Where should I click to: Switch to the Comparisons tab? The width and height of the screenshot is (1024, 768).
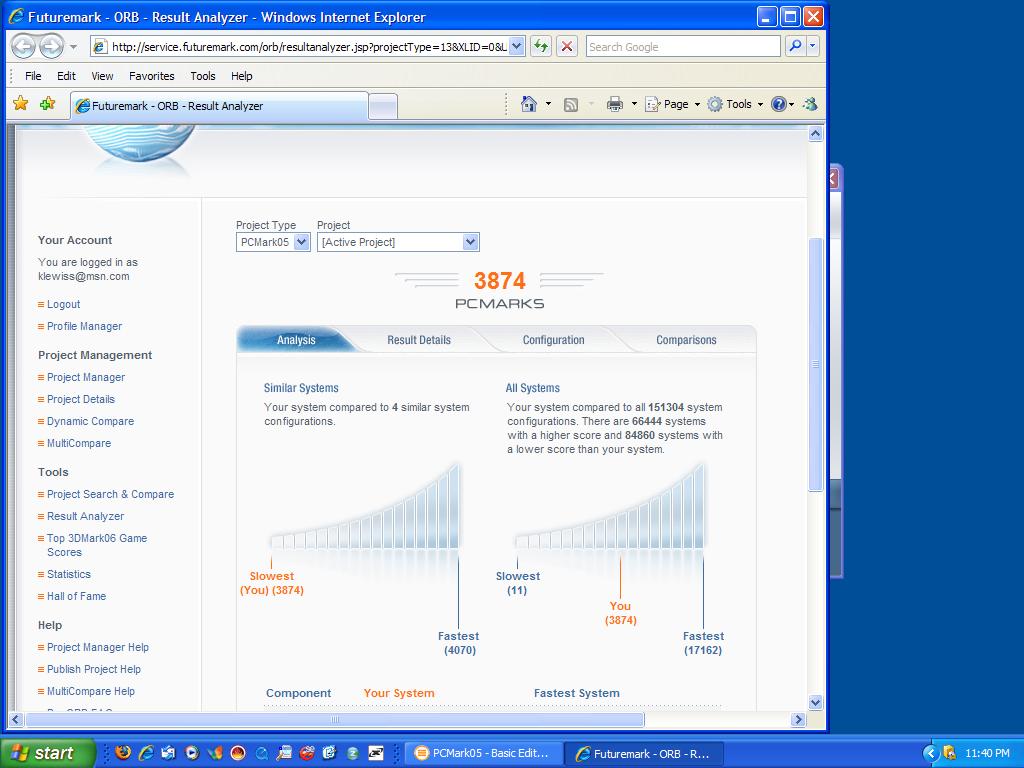pyautogui.click(x=686, y=340)
